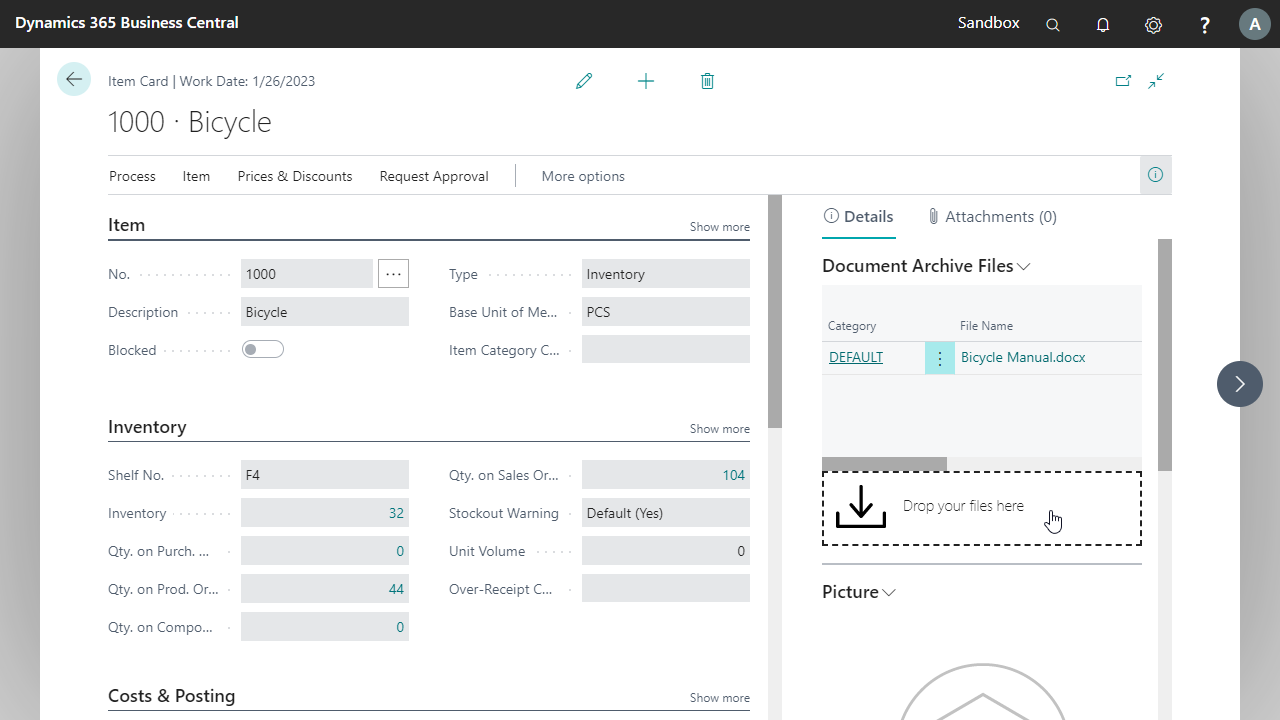Open the No. field ellipsis lookup

(393, 274)
